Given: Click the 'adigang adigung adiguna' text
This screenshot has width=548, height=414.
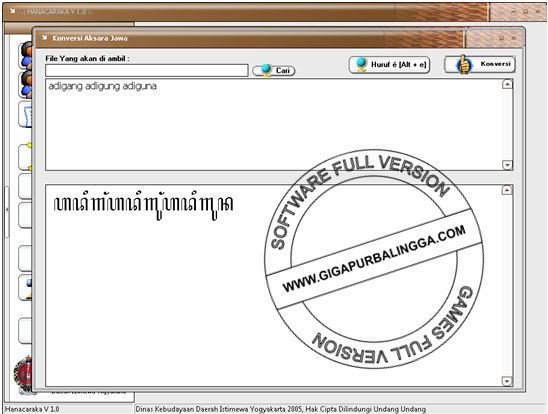Looking at the screenshot, I should pyautogui.click(x=102, y=86).
